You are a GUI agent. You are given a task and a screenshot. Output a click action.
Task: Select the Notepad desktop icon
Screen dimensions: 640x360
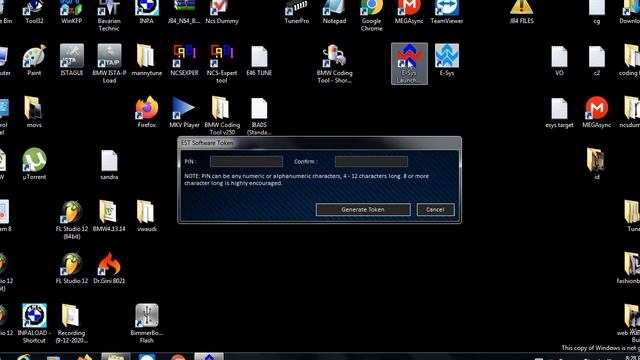[x=334, y=12]
